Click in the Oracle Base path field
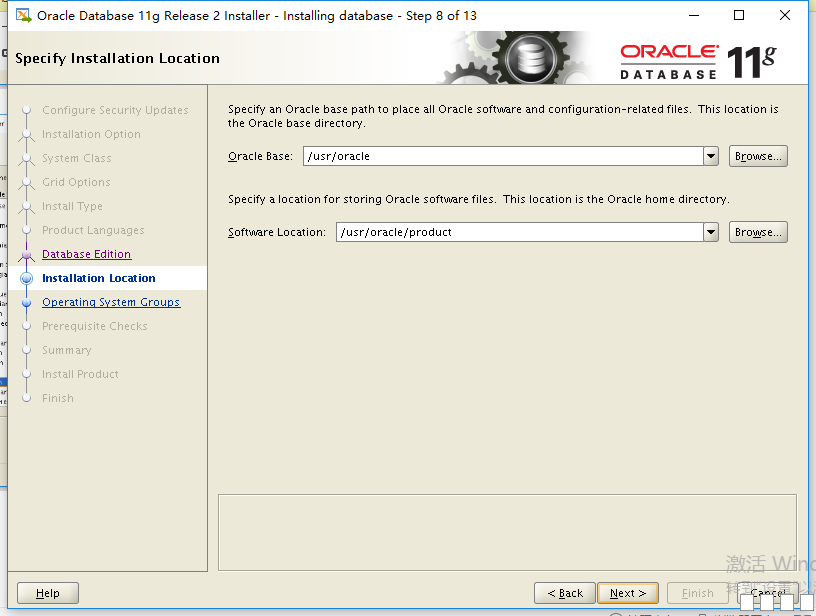The height and width of the screenshot is (616, 816). pos(502,156)
